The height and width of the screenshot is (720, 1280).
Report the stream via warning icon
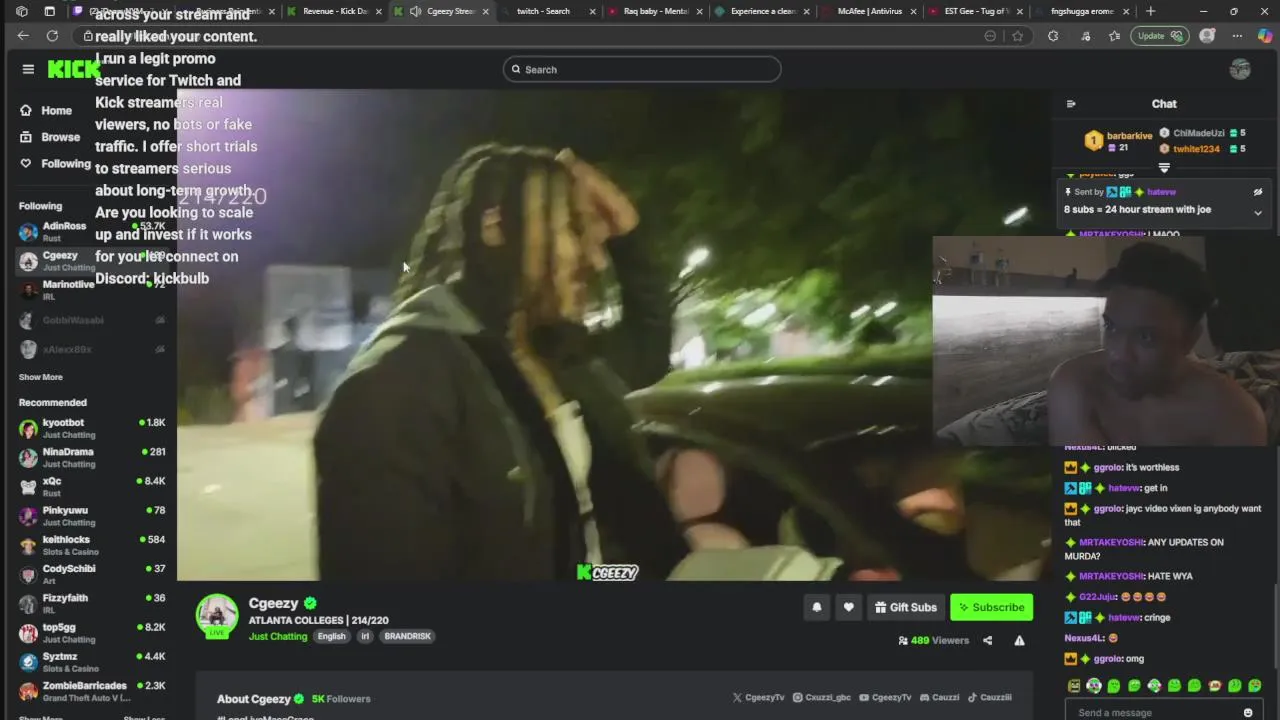[1019, 641]
